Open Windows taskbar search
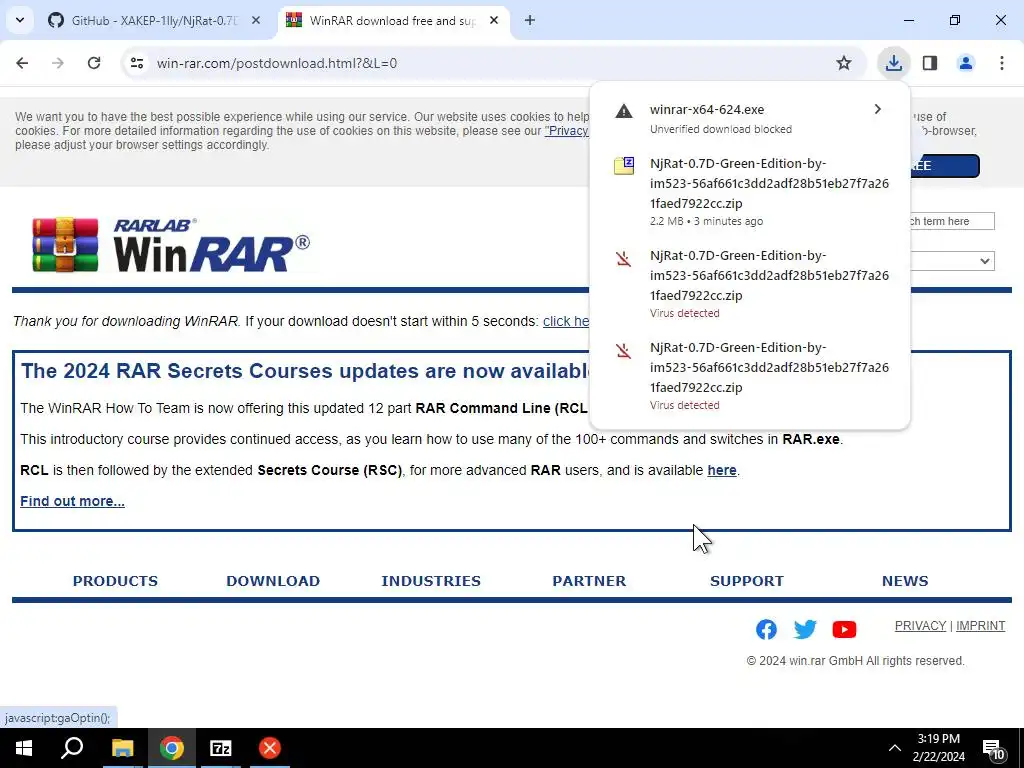The image size is (1024, 768). coord(72,748)
